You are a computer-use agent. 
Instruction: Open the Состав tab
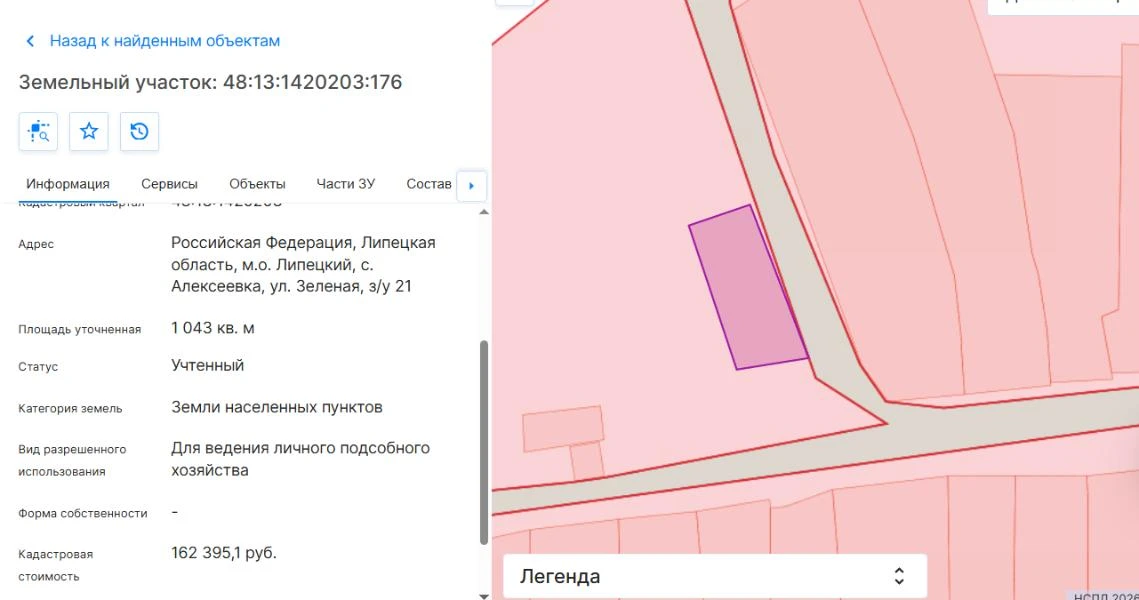pos(429,185)
